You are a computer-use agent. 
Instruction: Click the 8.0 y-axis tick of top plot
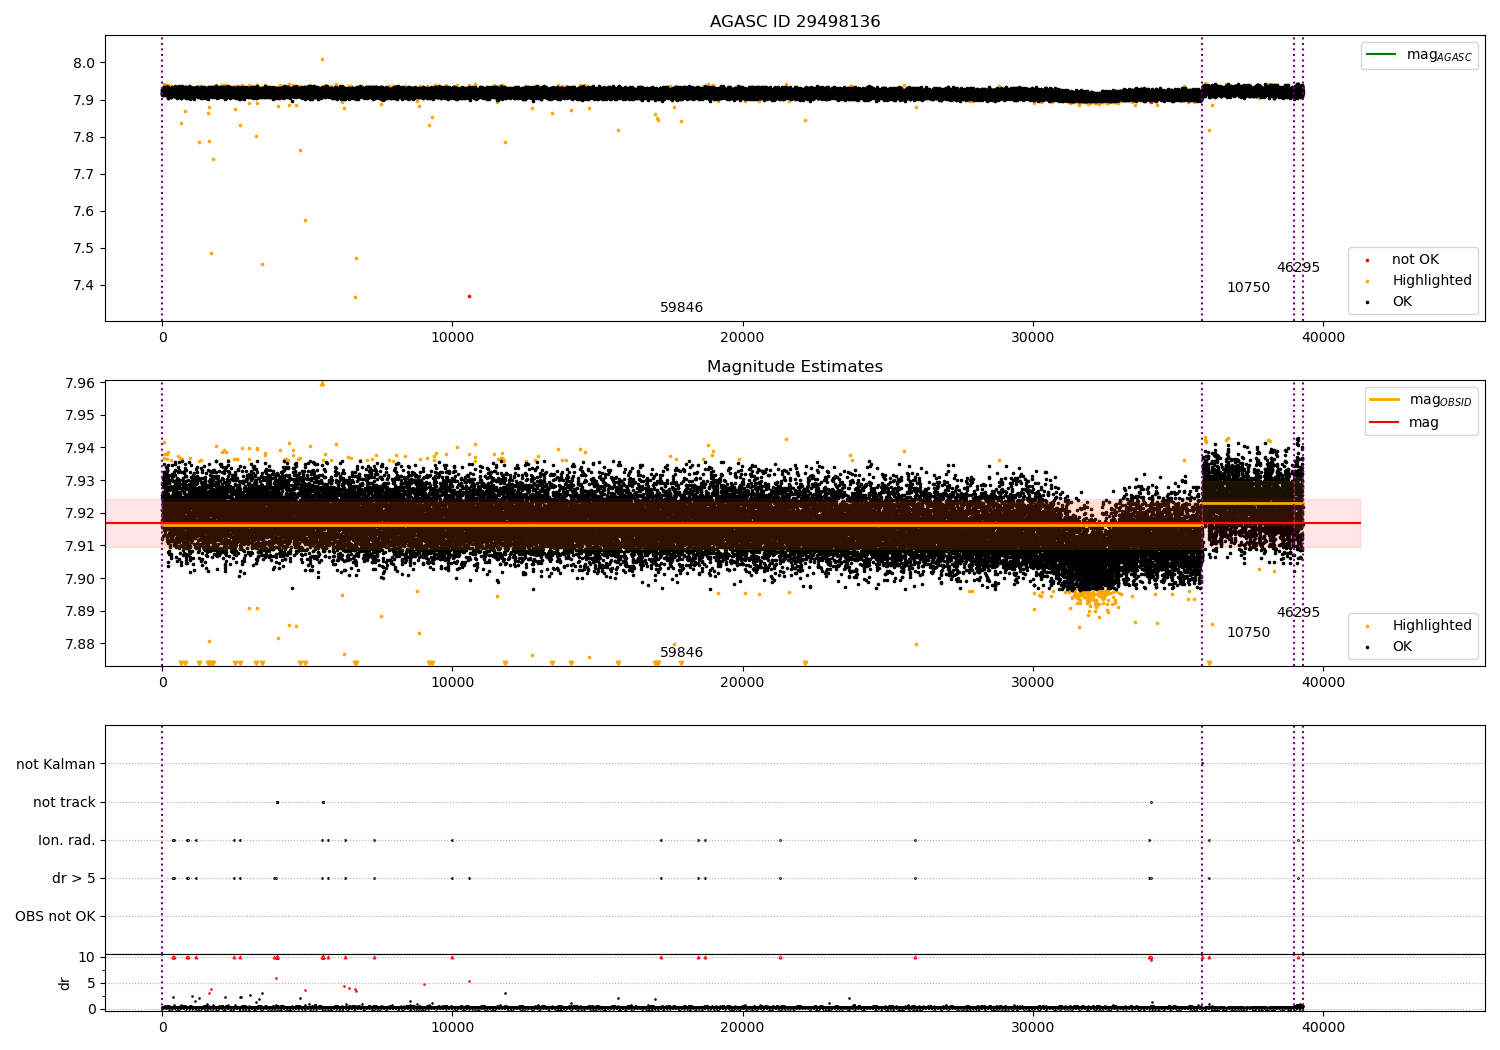(85, 63)
